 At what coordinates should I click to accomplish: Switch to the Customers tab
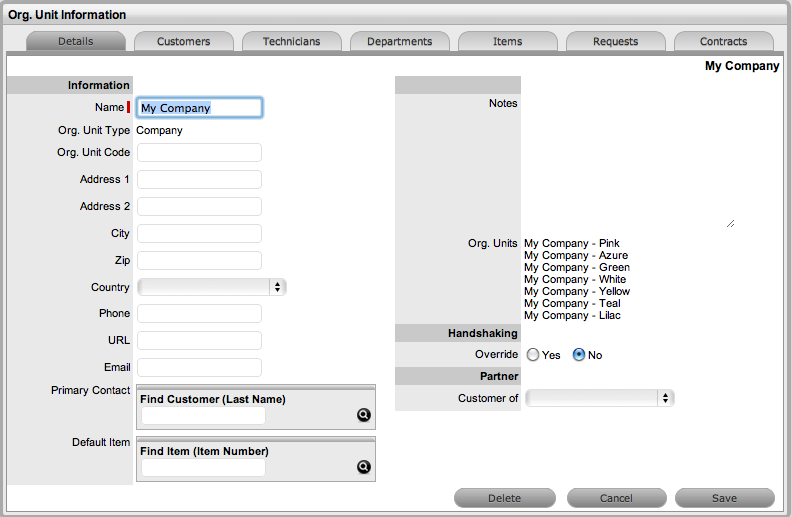pyautogui.click(x=184, y=42)
